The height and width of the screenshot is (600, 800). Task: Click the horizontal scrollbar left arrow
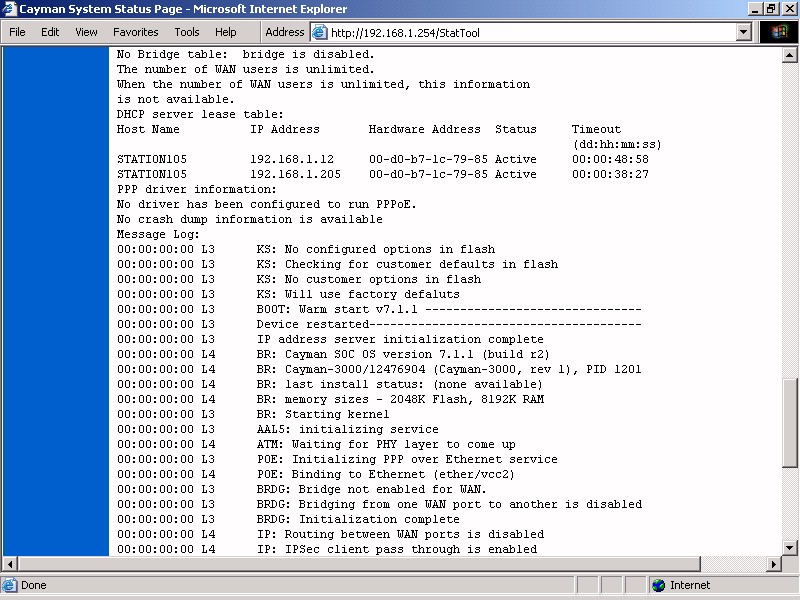(x=10, y=564)
